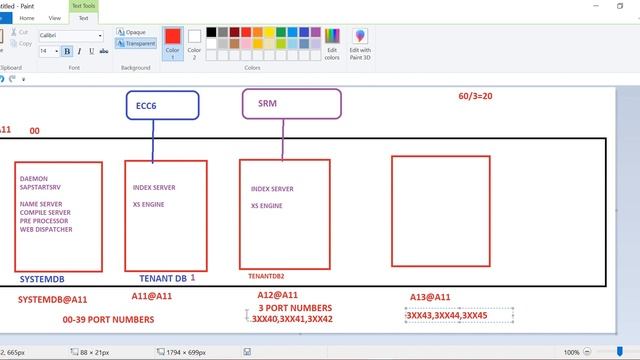The image size is (640, 360).
Task: Click the Copy button in Clipboard group
Action: (x=21, y=43)
